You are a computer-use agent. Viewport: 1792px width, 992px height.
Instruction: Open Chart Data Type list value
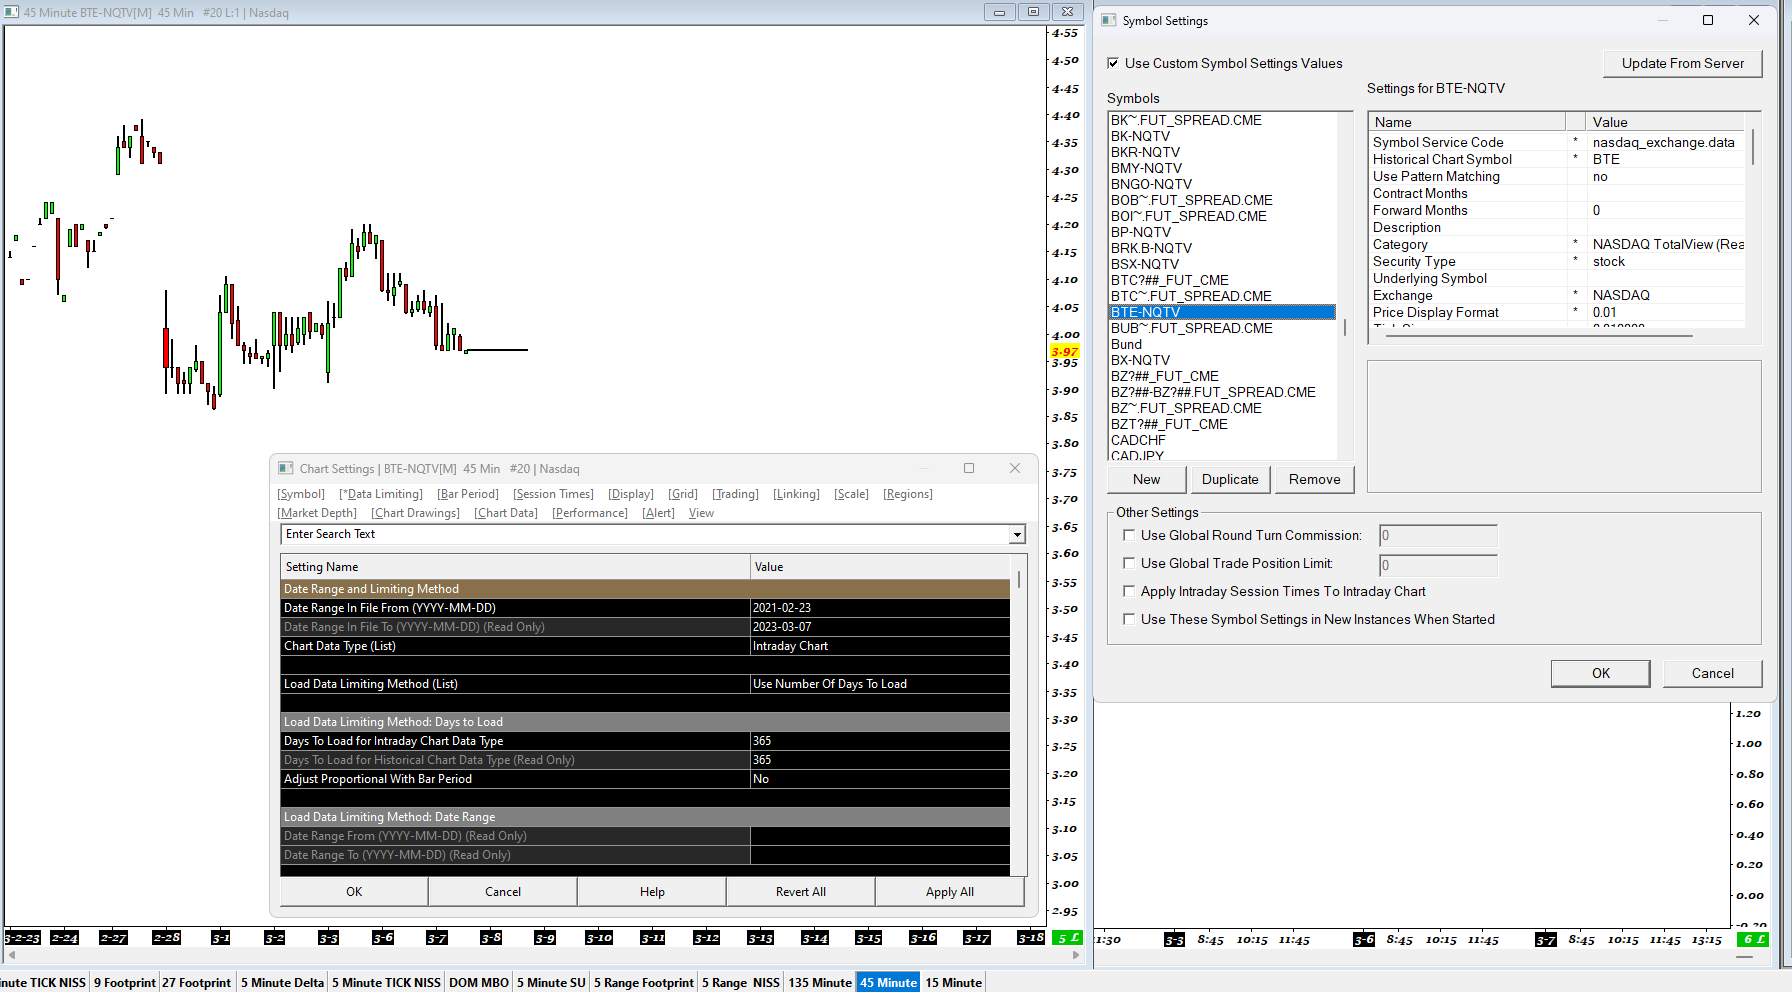coord(880,646)
